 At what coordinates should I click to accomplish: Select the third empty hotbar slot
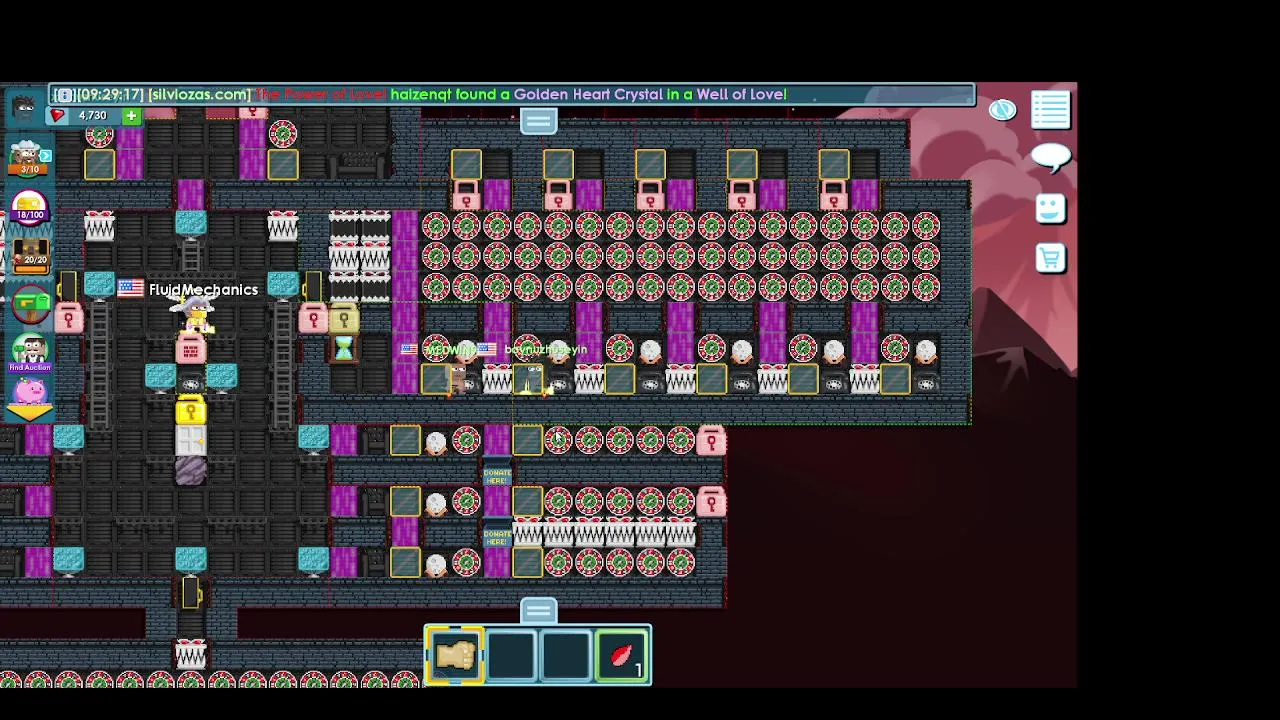tap(567, 656)
